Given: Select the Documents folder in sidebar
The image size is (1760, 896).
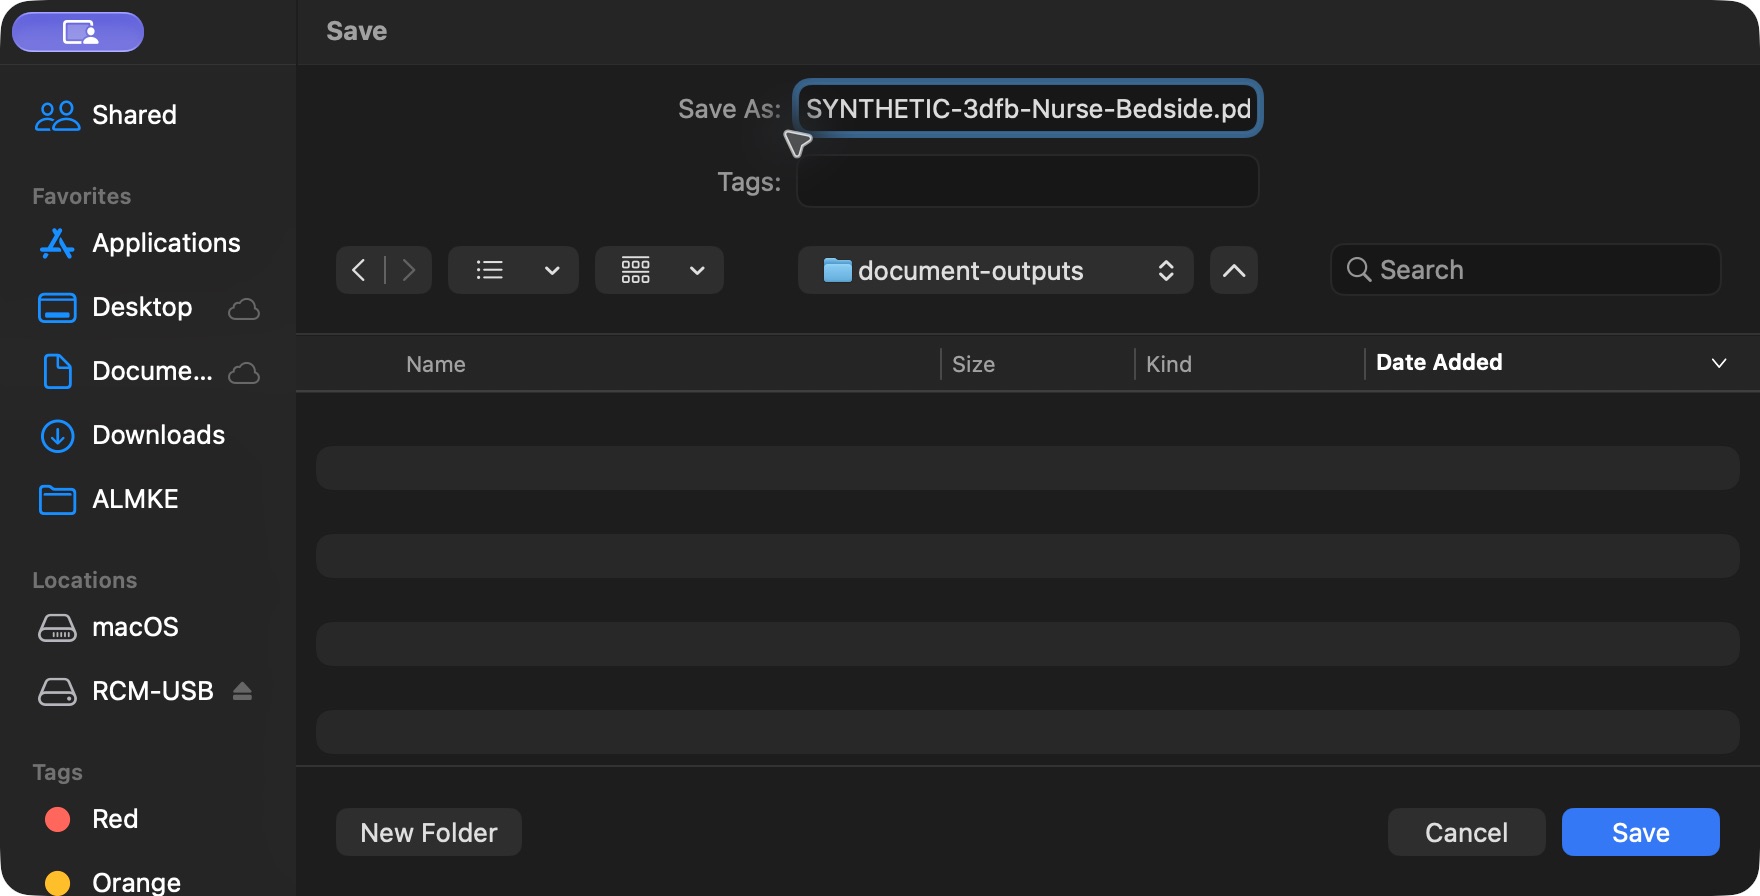Looking at the screenshot, I should (x=125, y=371).
